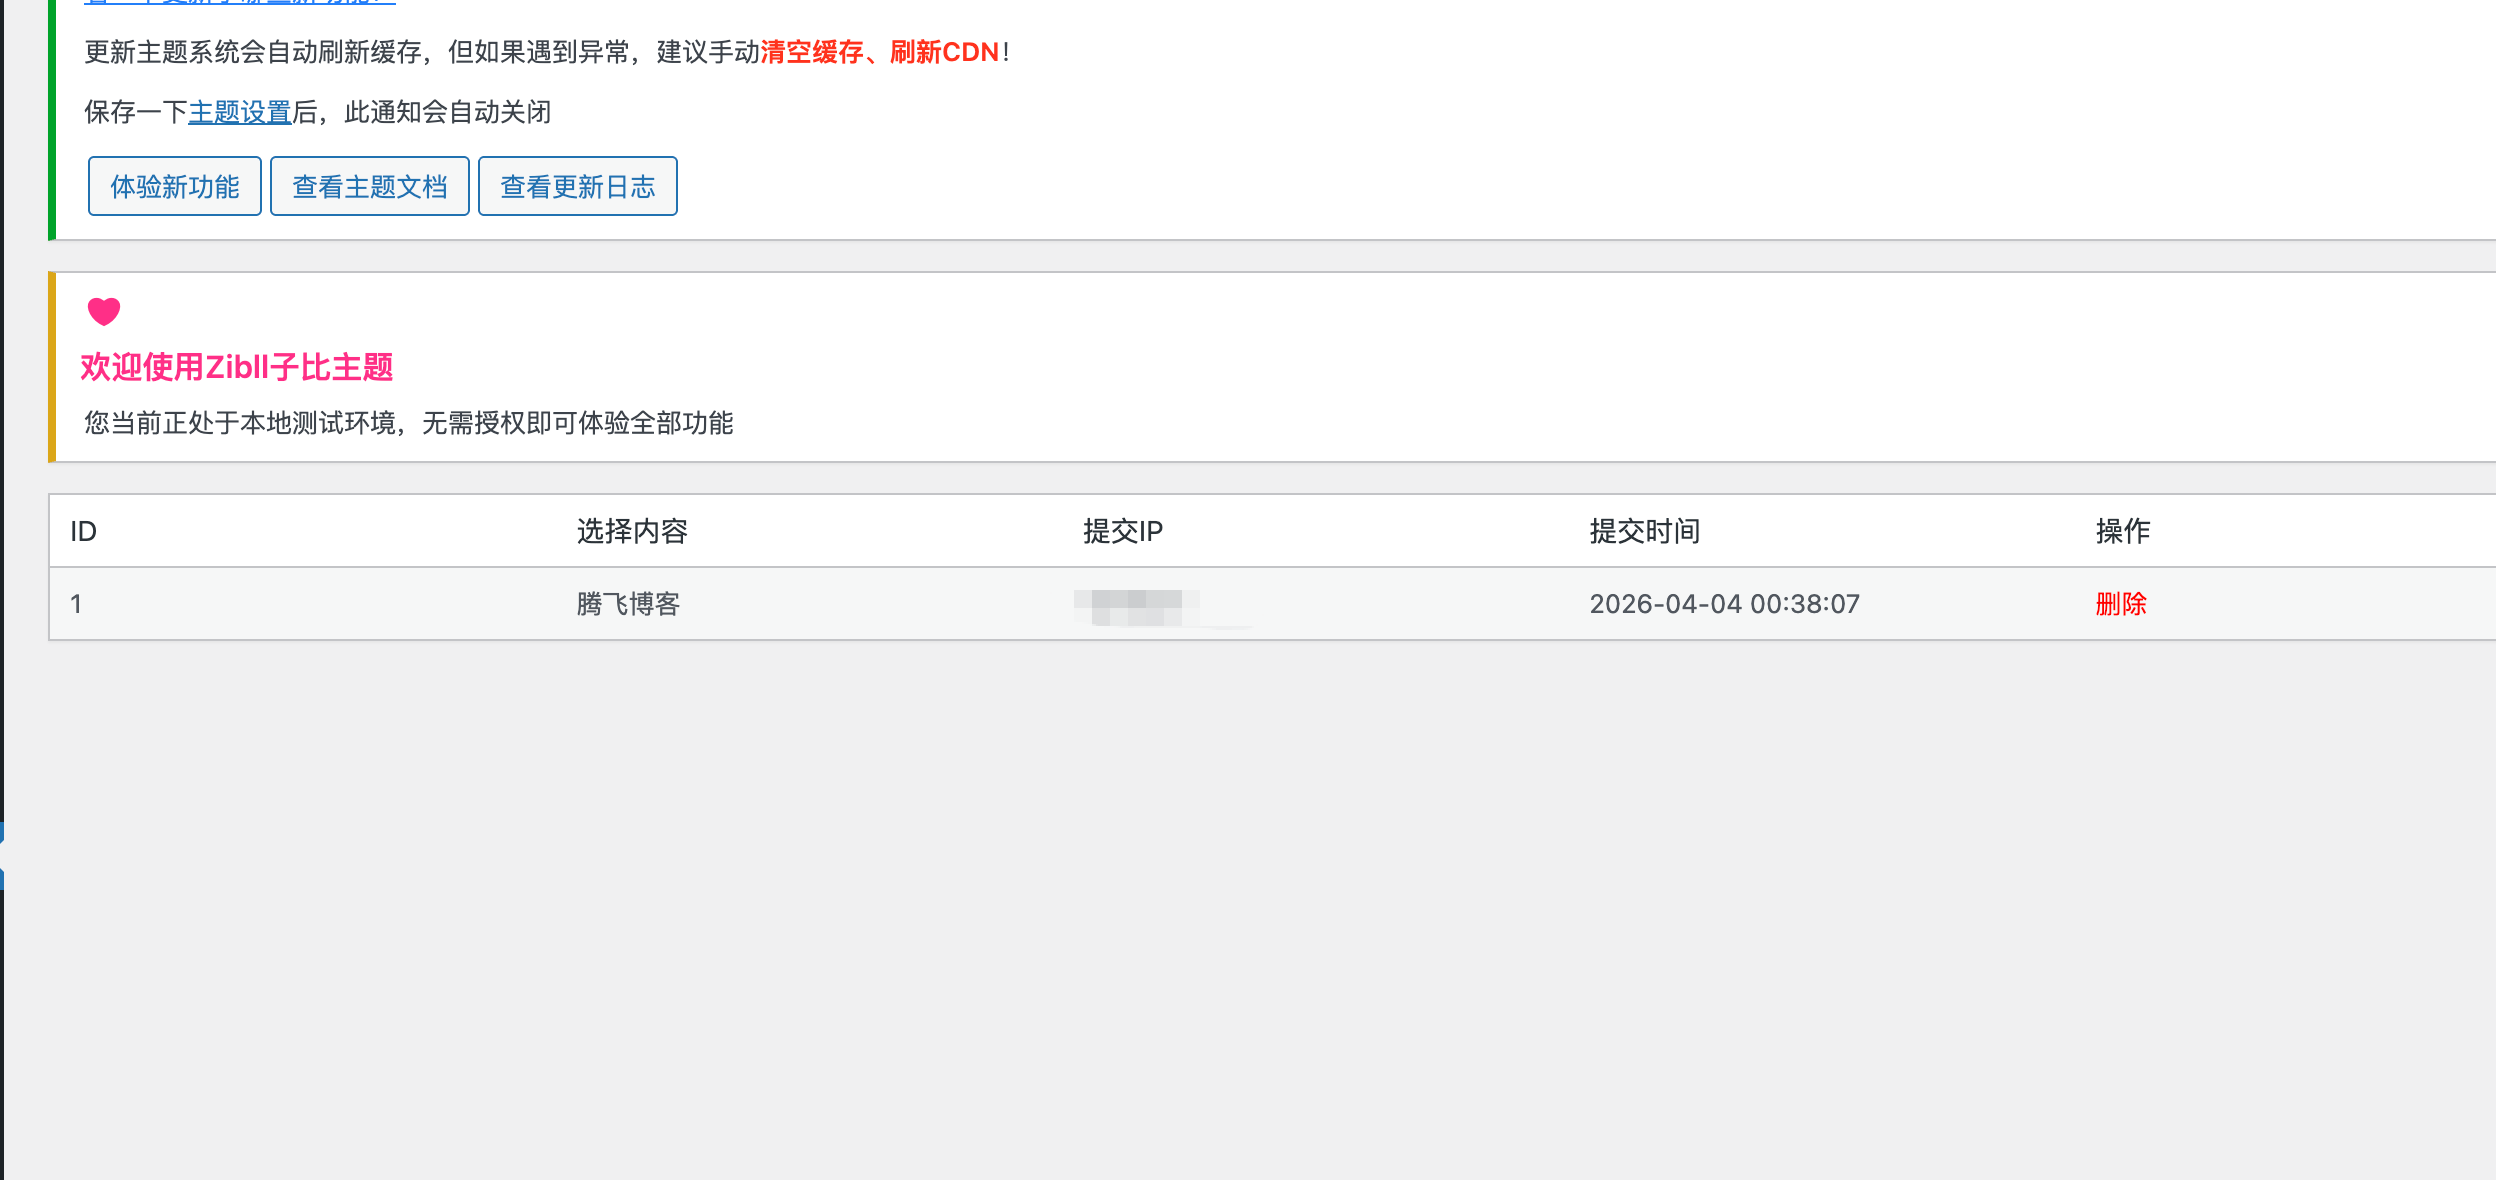Click 删除 to delete record 1
This screenshot has width=2496, height=1180.
coord(2122,604)
